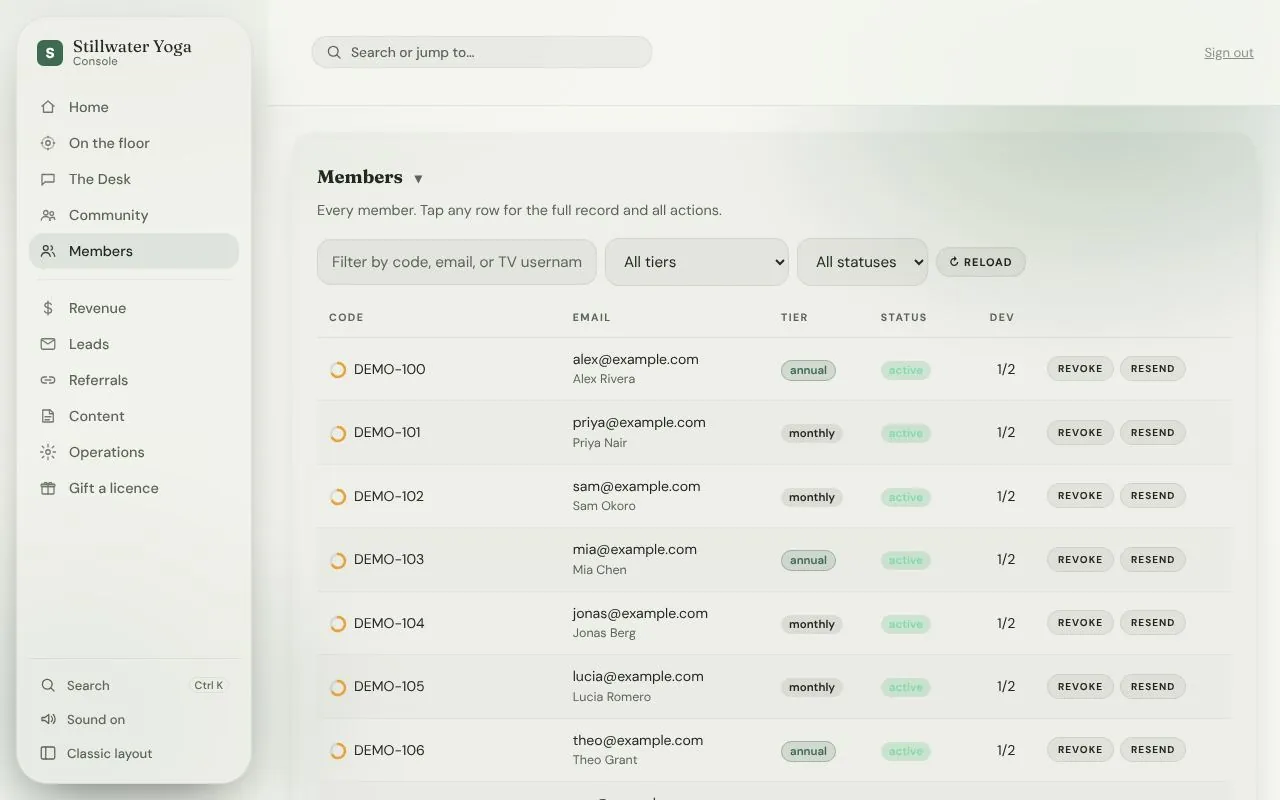Reload the members list

pyautogui.click(x=981, y=262)
